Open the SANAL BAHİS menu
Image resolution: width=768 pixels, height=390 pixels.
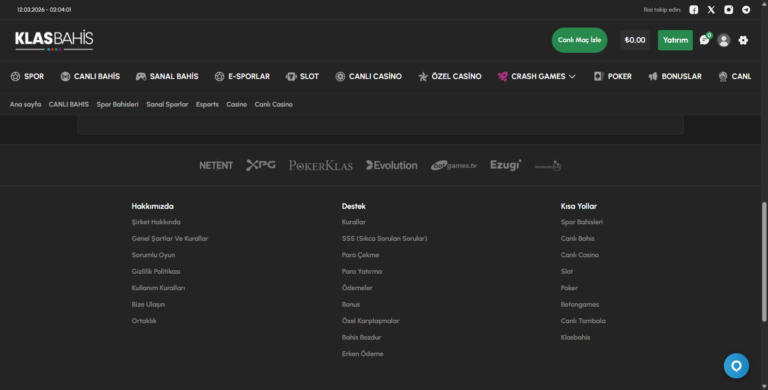[167, 76]
